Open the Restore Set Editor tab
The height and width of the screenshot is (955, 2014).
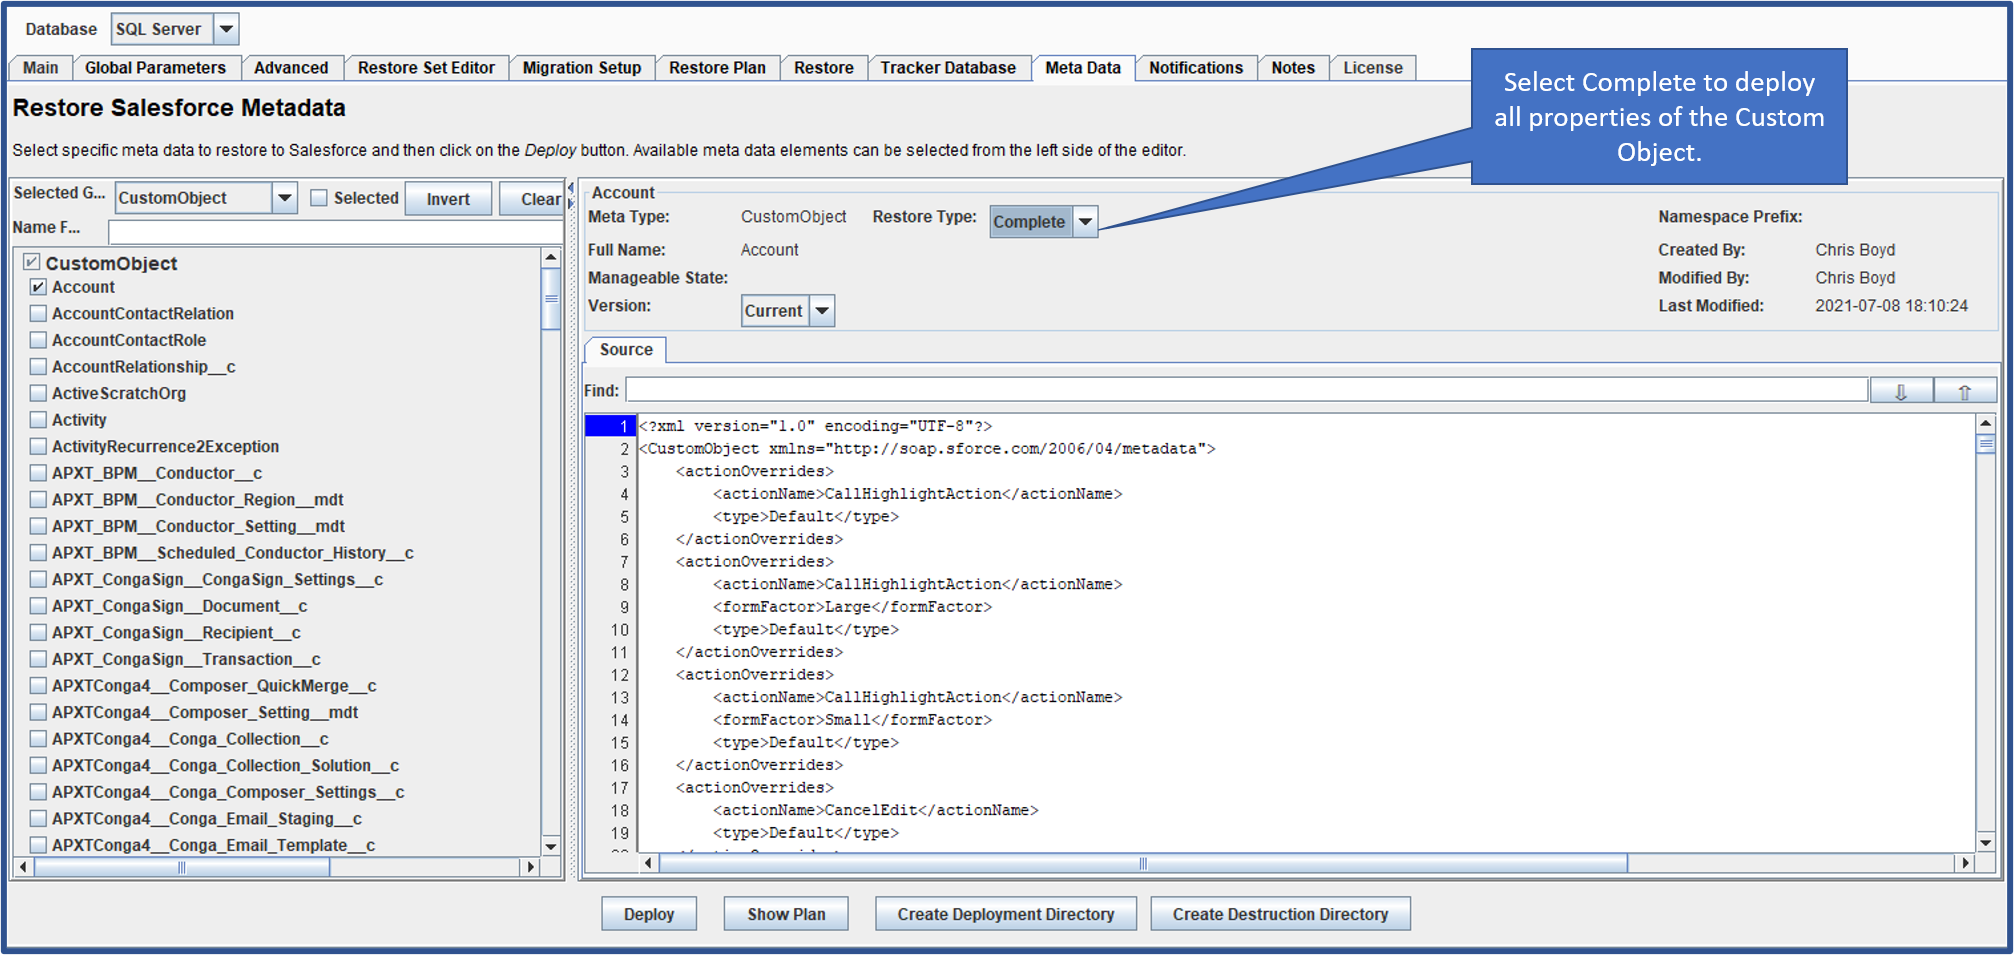[x=426, y=68]
